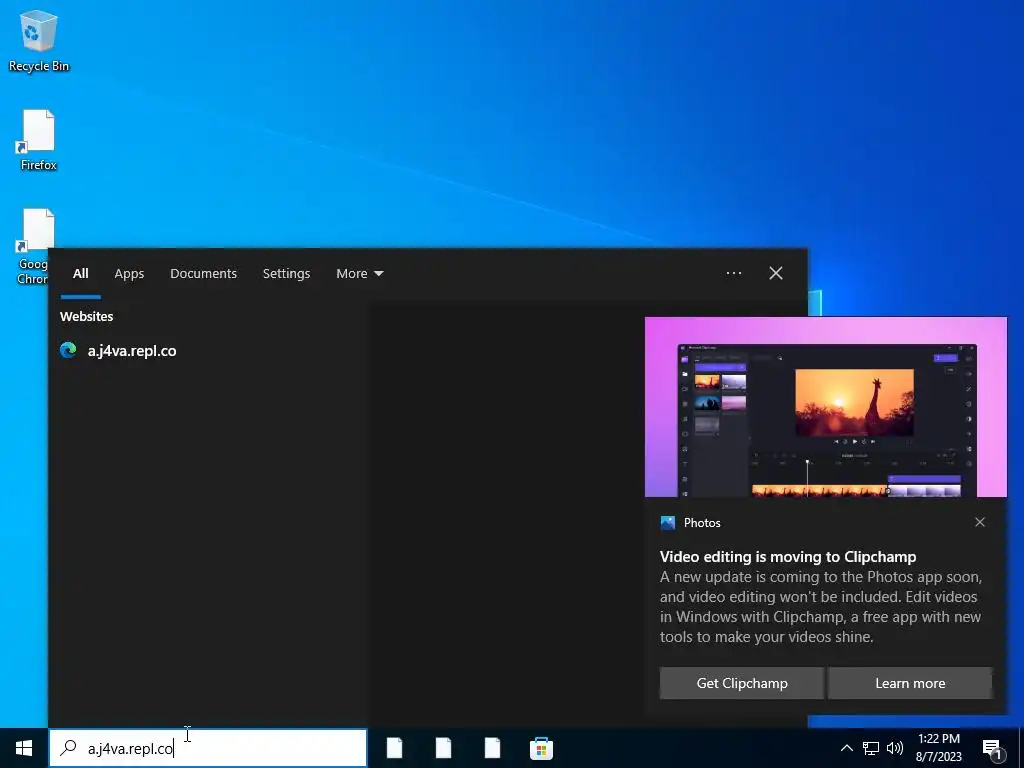Click the magnifier icon in the search box
1024x768 pixels.
pyautogui.click(x=68, y=748)
